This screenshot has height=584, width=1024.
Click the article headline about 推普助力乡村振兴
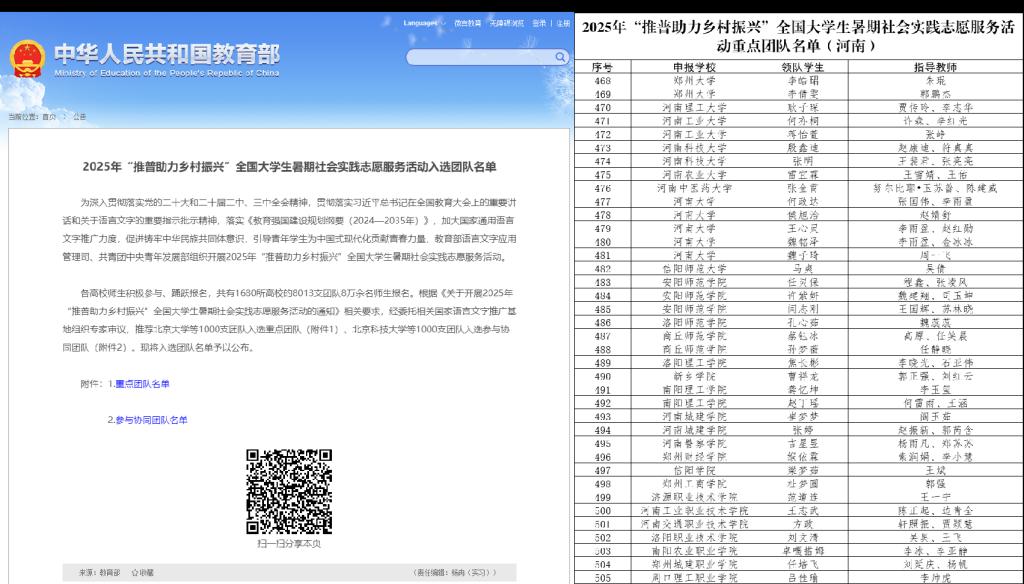click(x=289, y=166)
